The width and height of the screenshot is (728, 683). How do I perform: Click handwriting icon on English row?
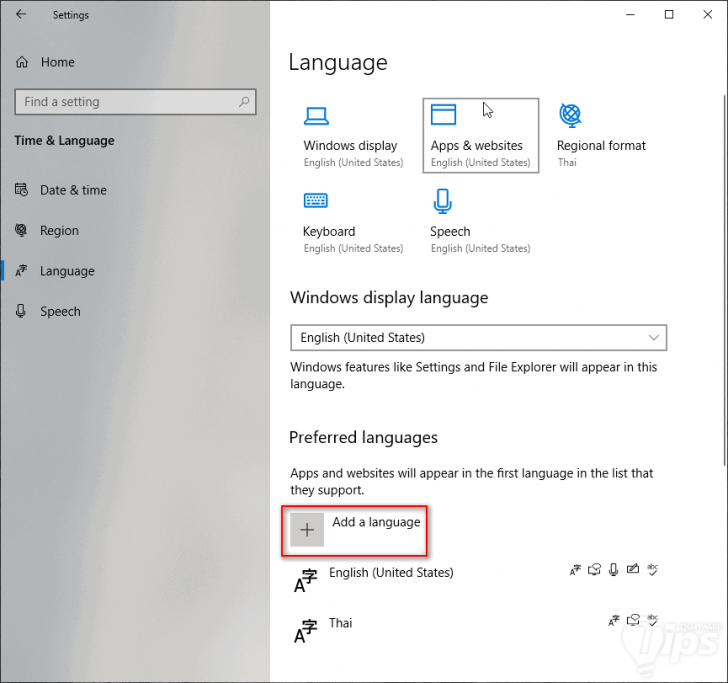[633, 569]
